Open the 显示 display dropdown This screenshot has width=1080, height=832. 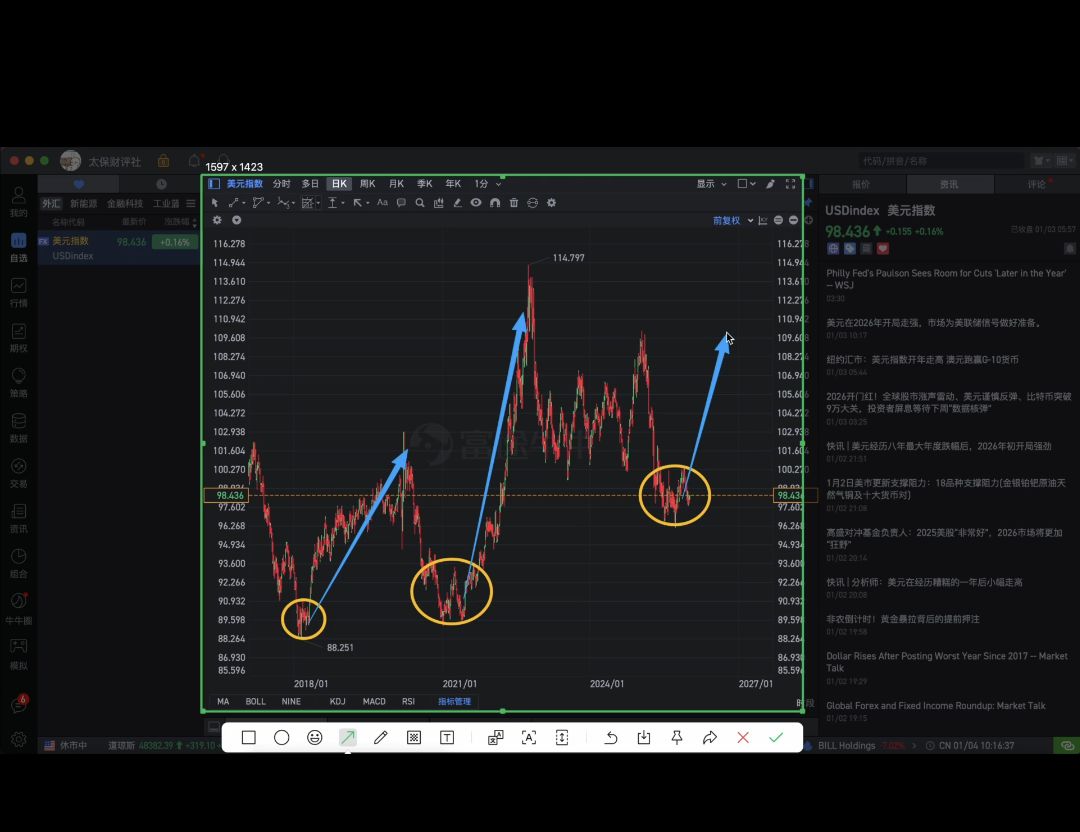[x=710, y=184]
